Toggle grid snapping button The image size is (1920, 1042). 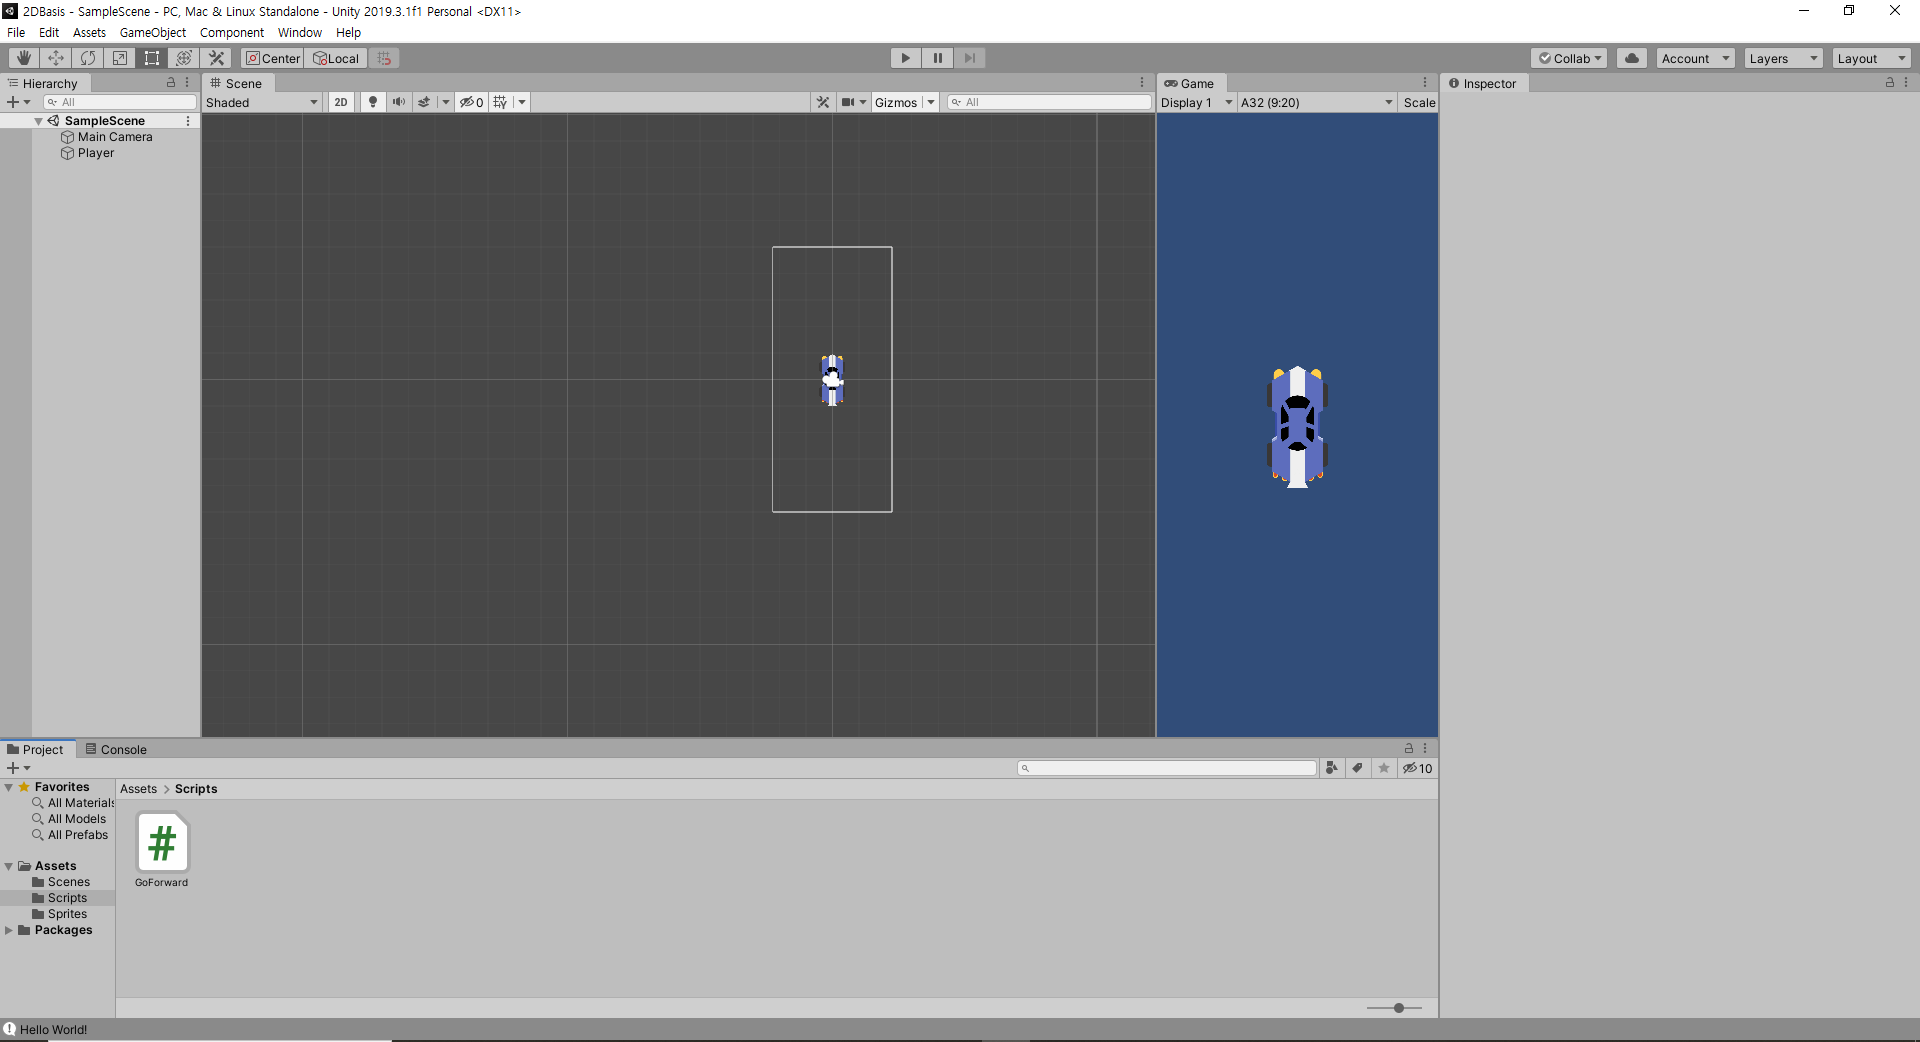pyautogui.click(x=384, y=58)
